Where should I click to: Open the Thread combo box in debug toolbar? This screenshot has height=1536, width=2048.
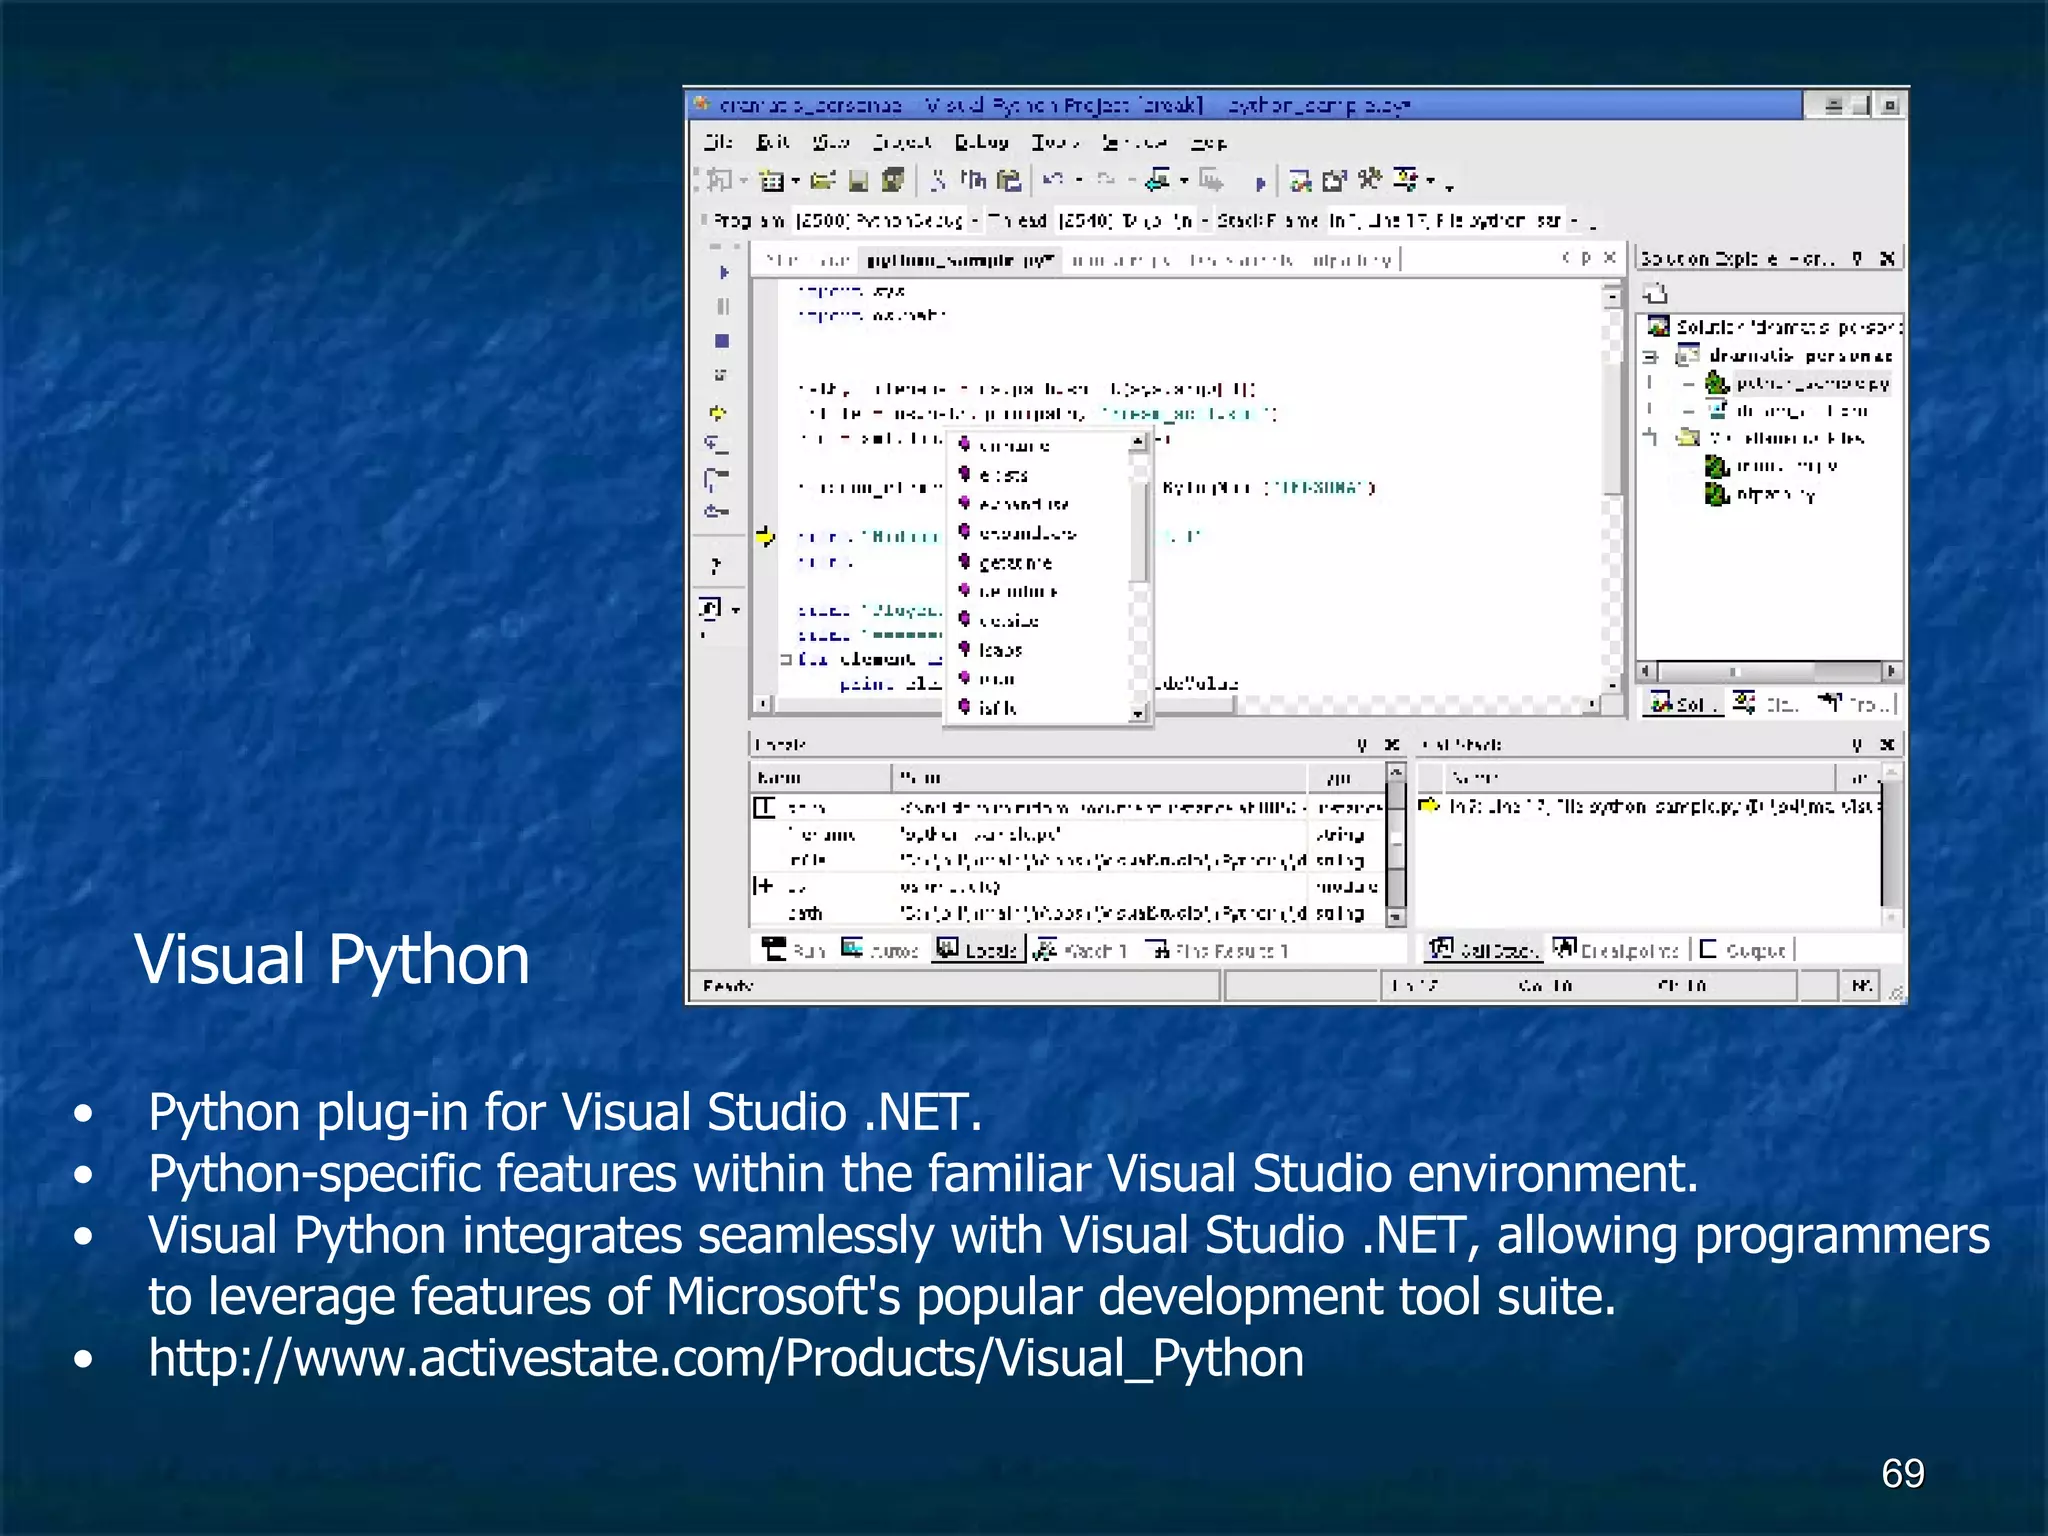tap(1135, 220)
